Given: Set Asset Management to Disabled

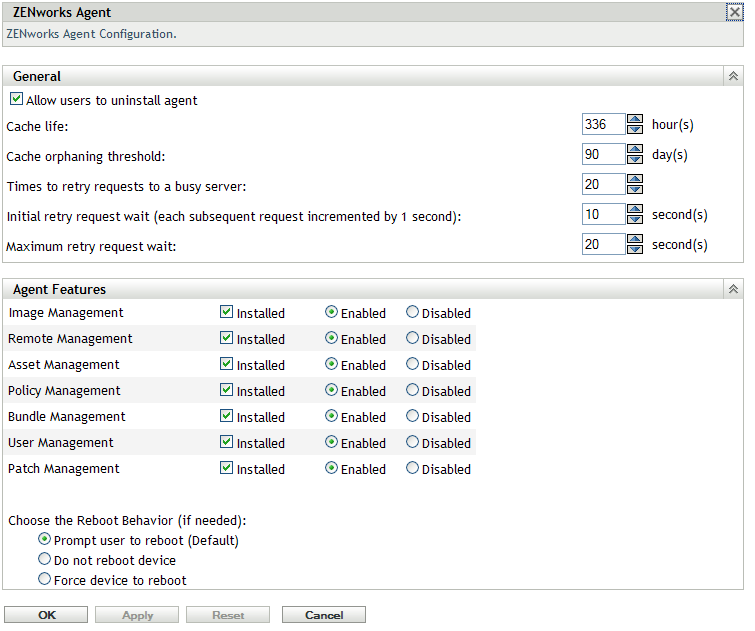Looking at the screenshot, I should click(413, 365).
